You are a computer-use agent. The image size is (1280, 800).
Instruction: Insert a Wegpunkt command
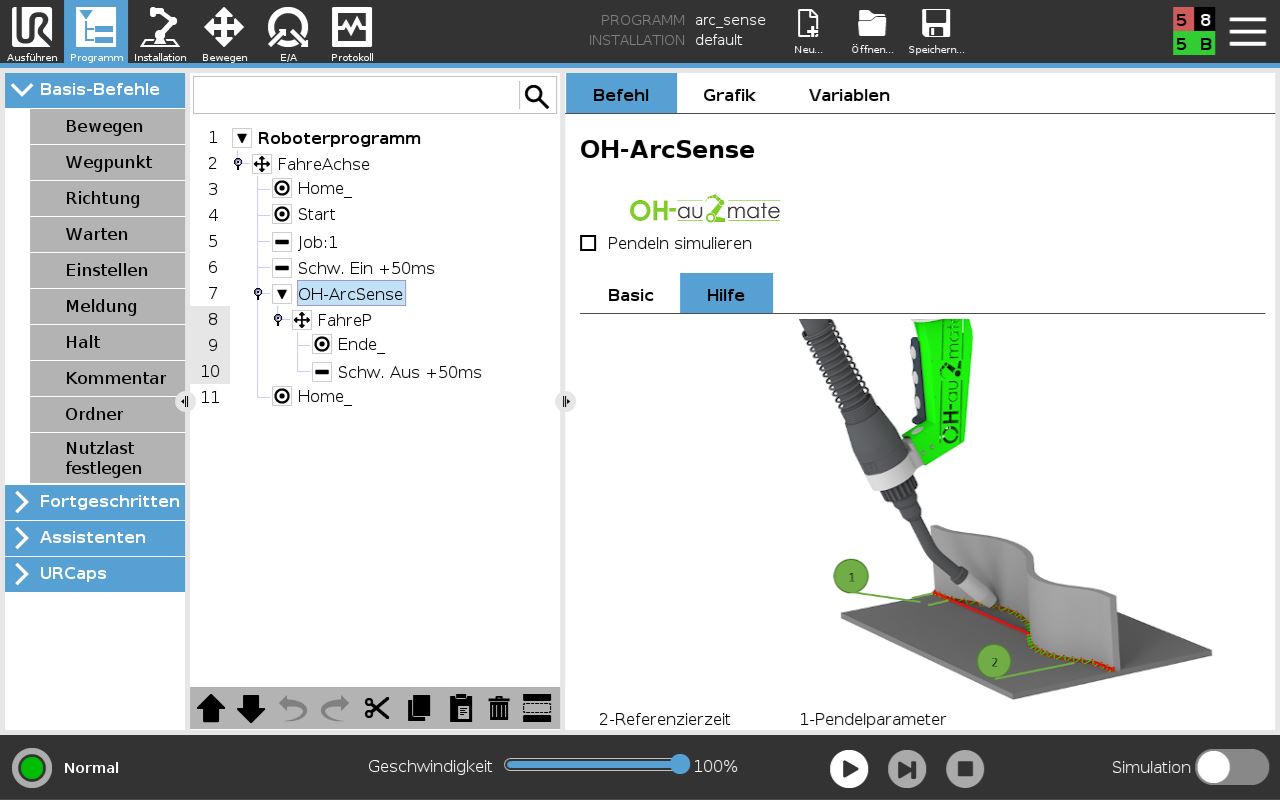[x=107, y=162]
